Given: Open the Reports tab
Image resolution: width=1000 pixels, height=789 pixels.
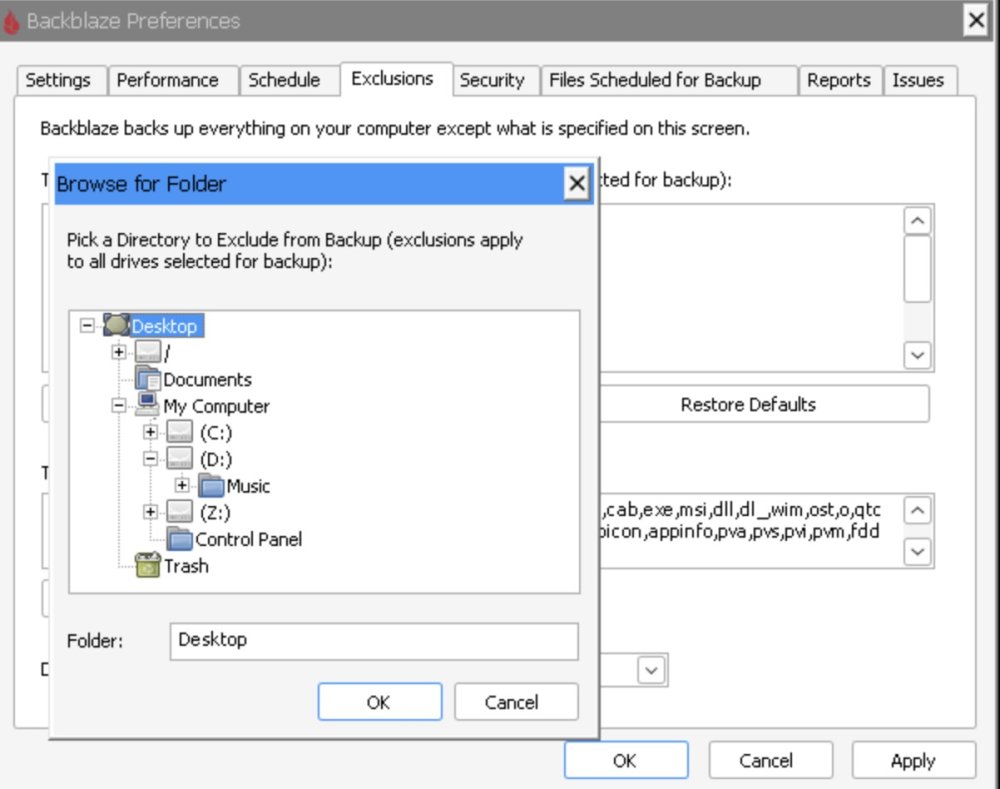Looking at the screenshot, I should (x=839, y=80).
